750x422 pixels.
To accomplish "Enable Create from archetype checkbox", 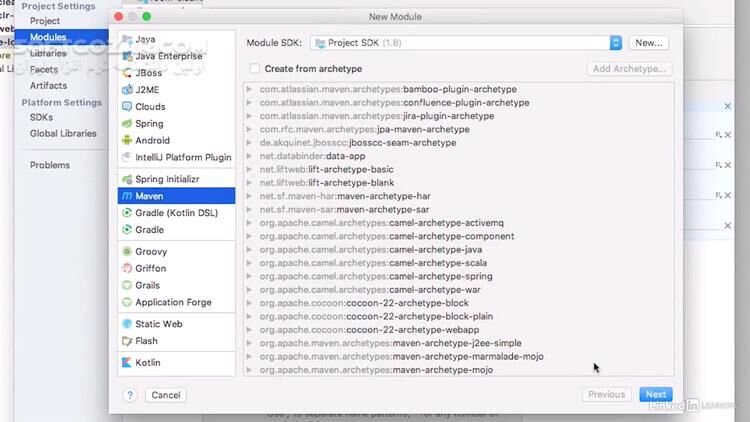I will pos(255,68).
